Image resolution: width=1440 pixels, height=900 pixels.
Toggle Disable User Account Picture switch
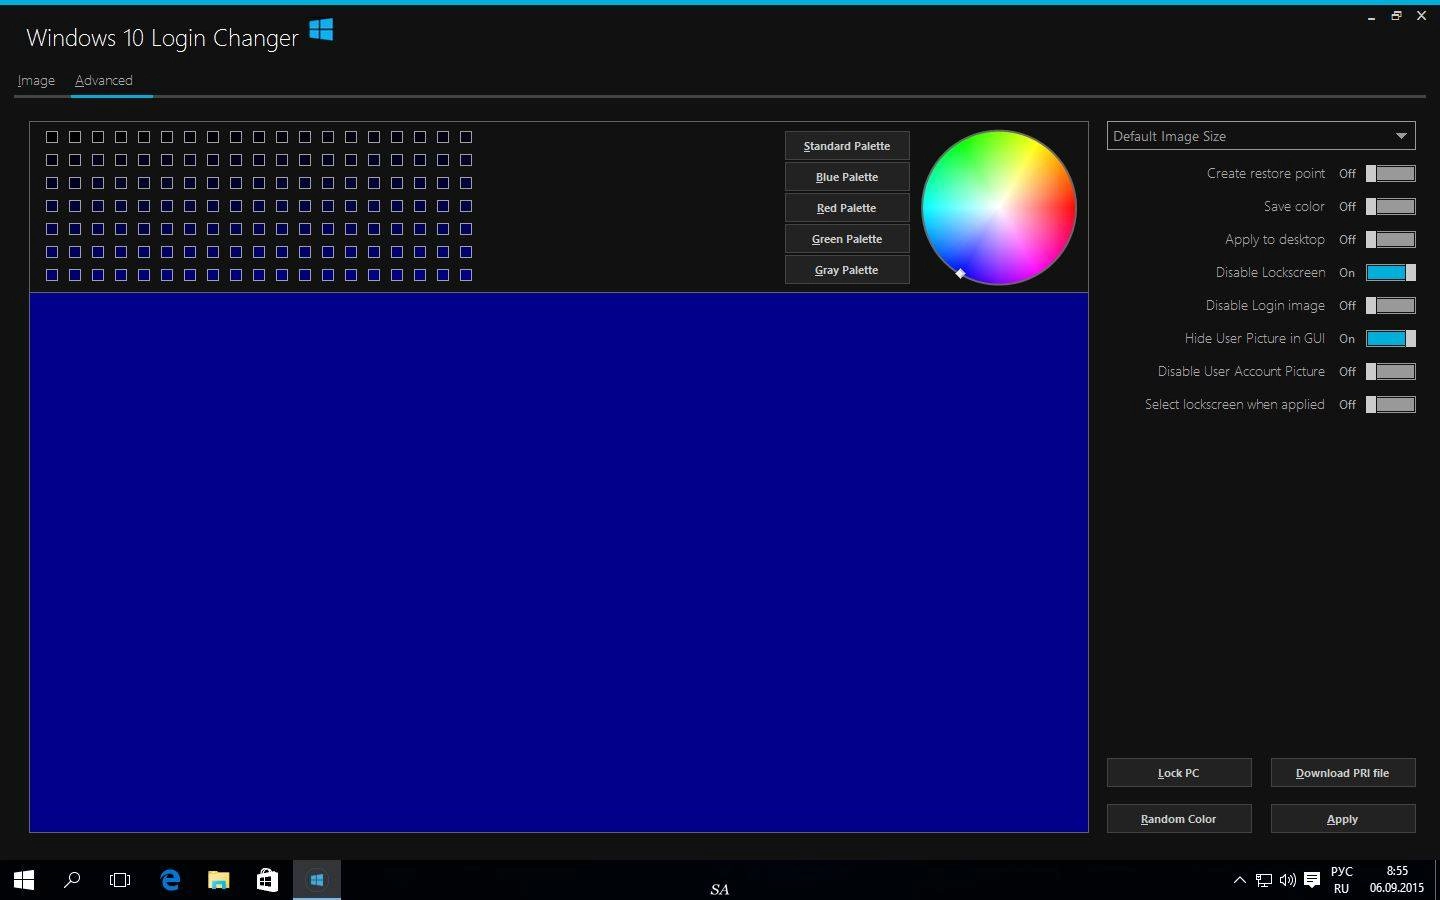coord(1391,371)
